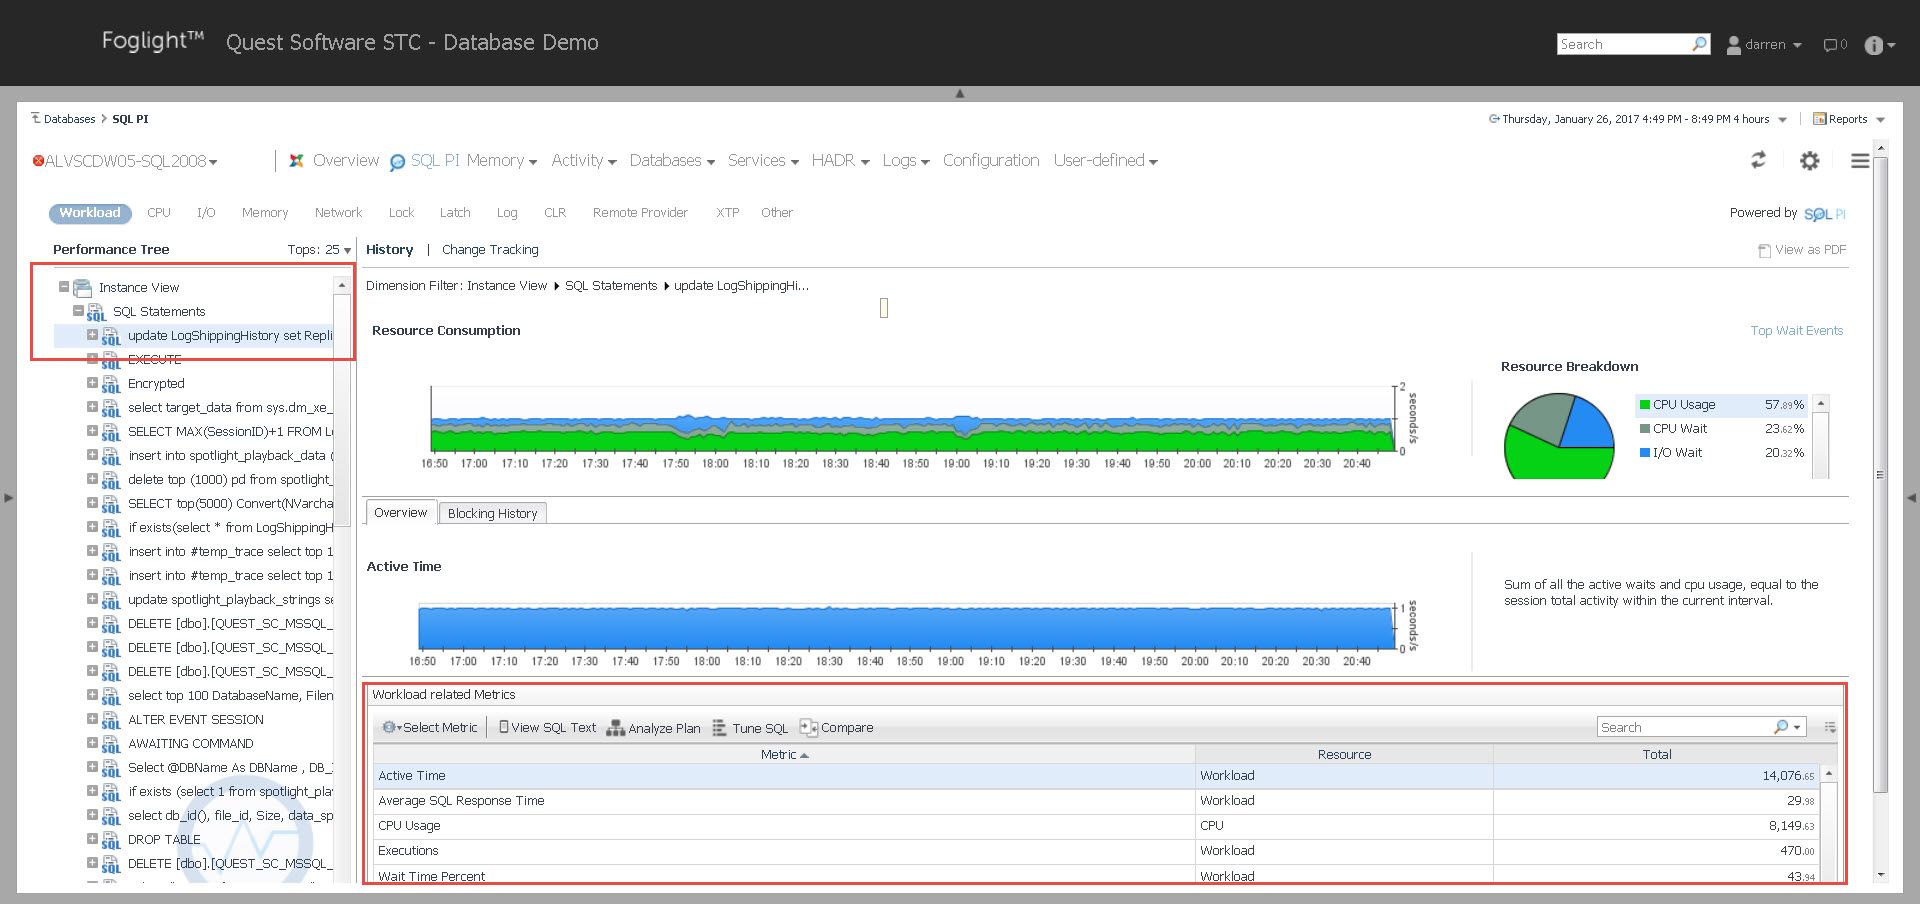Click the Select Metric icon
Image resolution: width=1920 pixels, height=904 pixels.
(x=389, y=727)
